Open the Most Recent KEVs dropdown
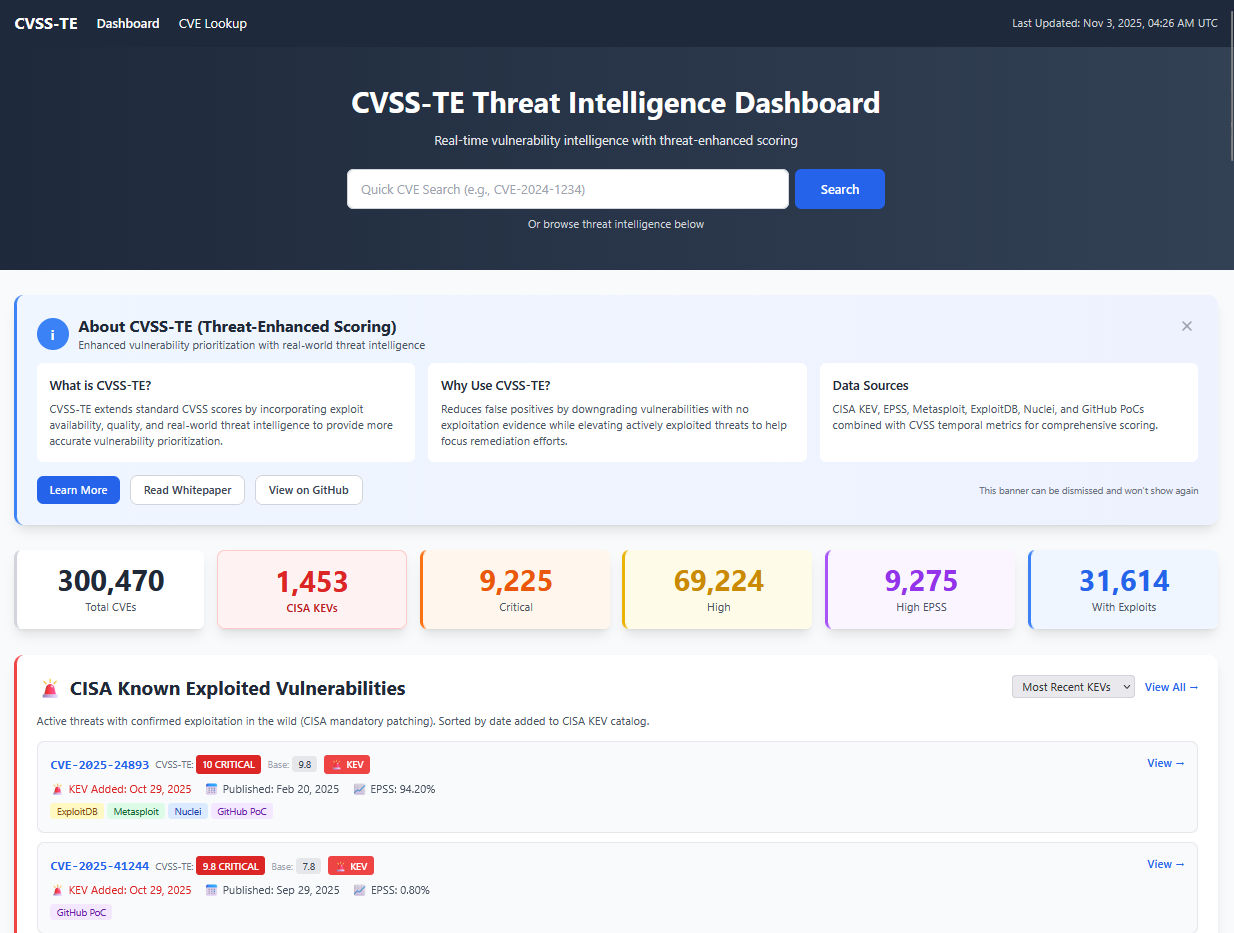This screenshot has width=1234, height=933. coord(1073,686)
